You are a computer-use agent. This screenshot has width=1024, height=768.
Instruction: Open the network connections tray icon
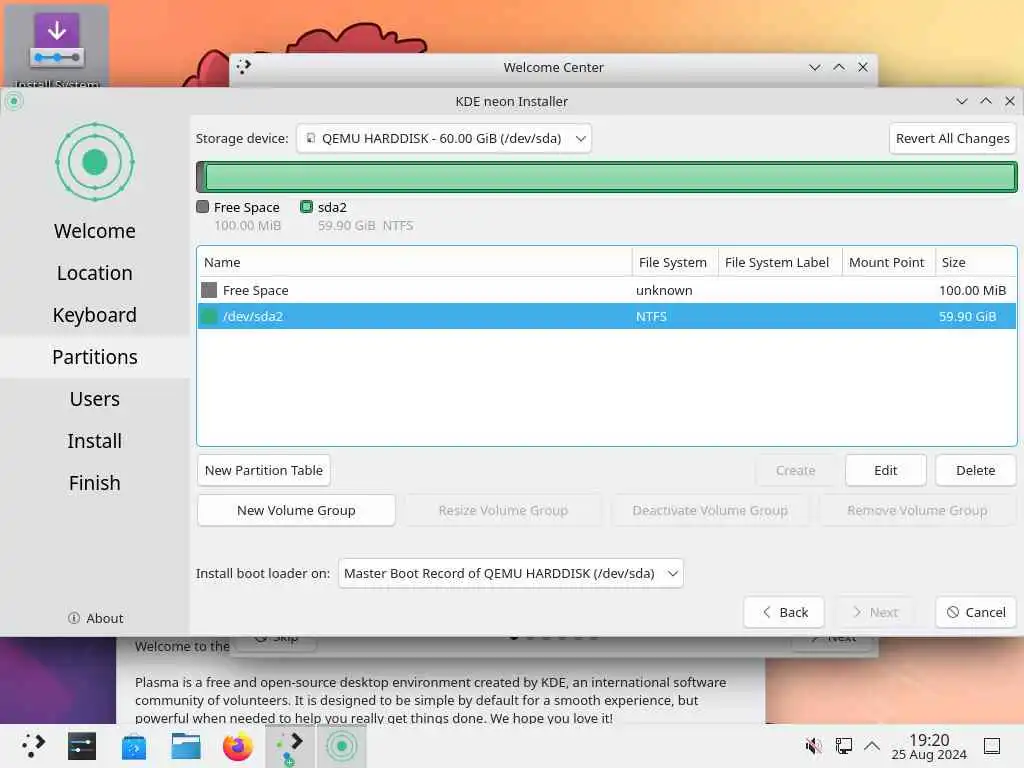point(843,745)
